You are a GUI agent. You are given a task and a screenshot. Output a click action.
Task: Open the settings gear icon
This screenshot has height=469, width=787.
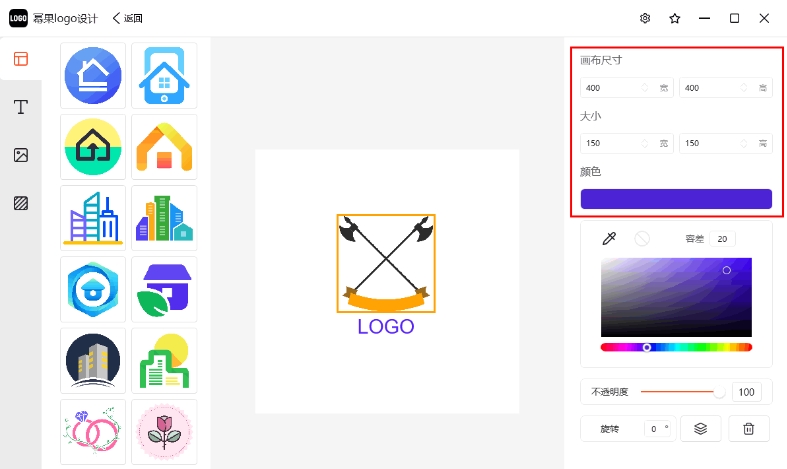(645, 19)
